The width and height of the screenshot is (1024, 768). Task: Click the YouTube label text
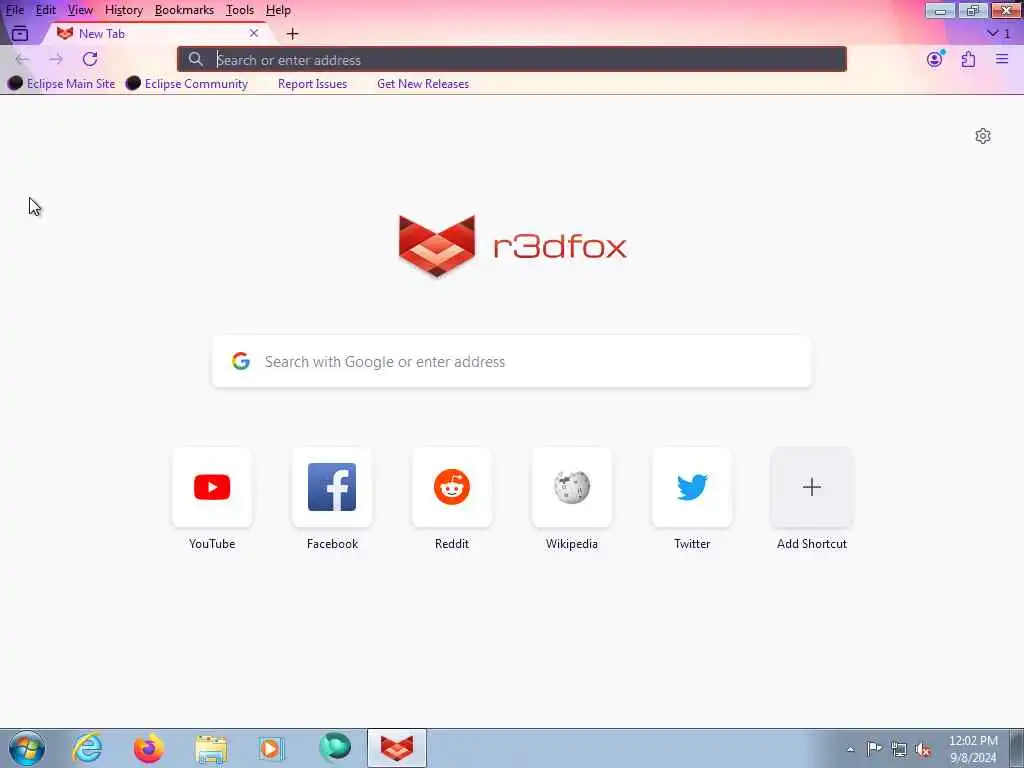coord(212,544)
